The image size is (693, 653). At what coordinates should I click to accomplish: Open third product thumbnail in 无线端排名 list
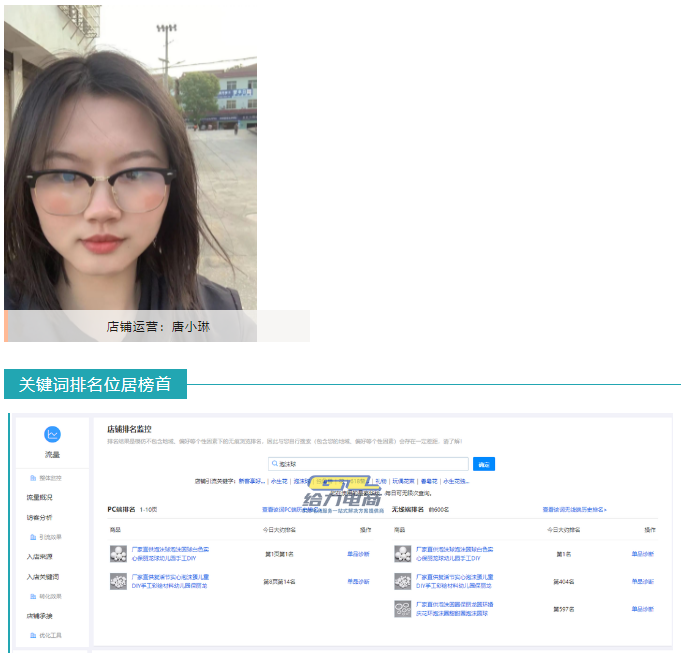[x=403, y=608]
